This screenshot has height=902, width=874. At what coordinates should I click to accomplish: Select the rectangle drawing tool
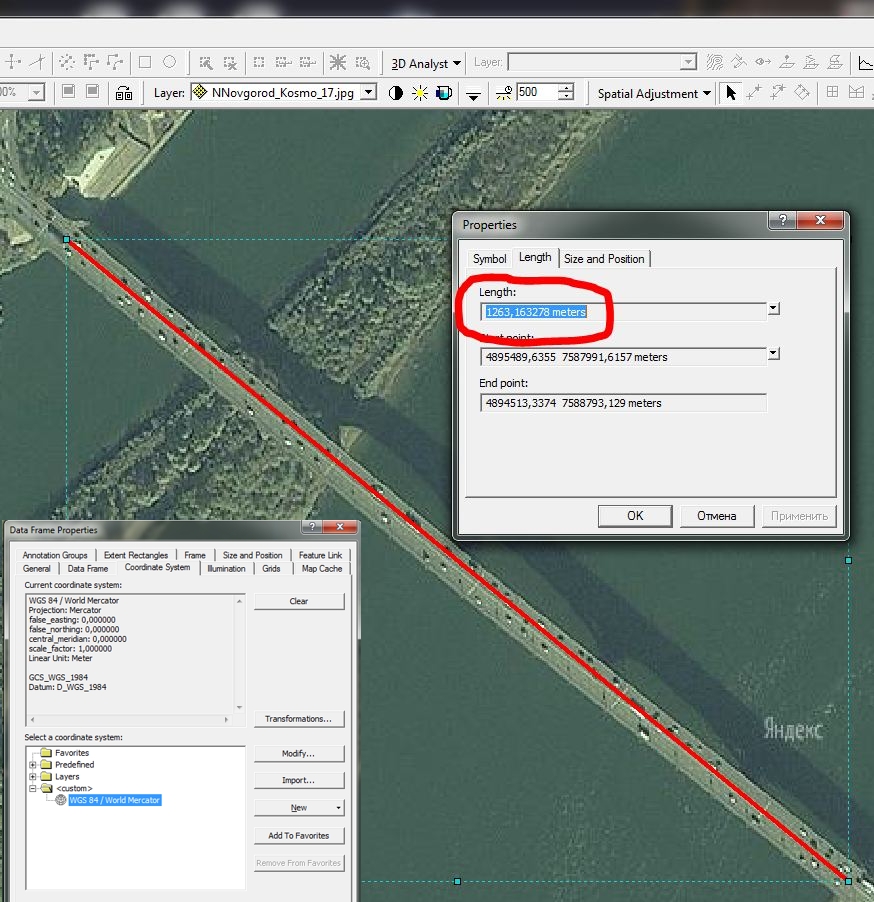[x=144, y=62]
